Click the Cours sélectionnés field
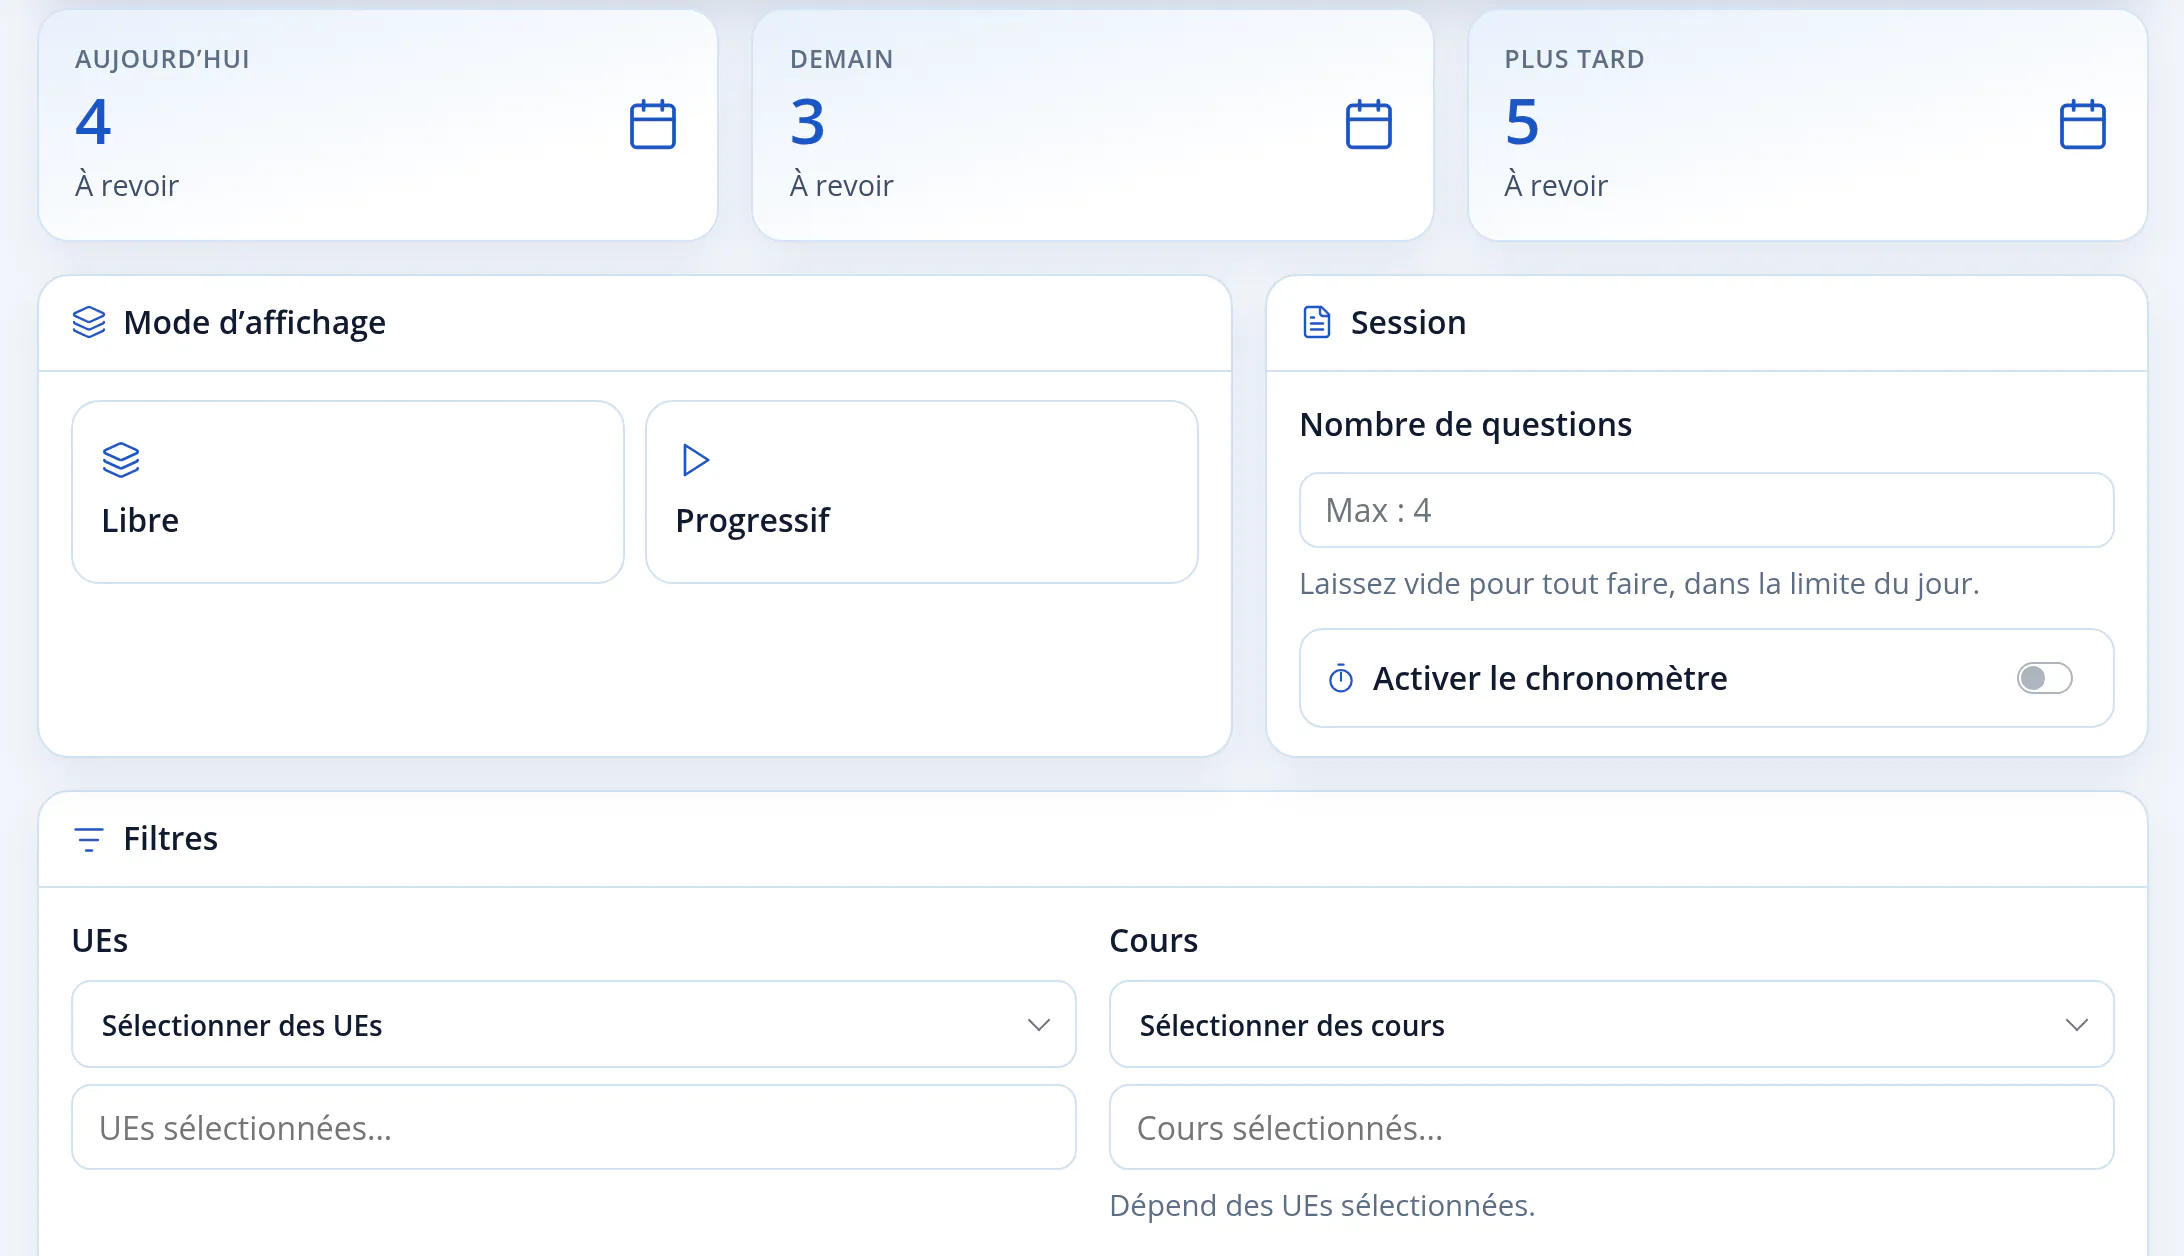 point(1611,1127)
